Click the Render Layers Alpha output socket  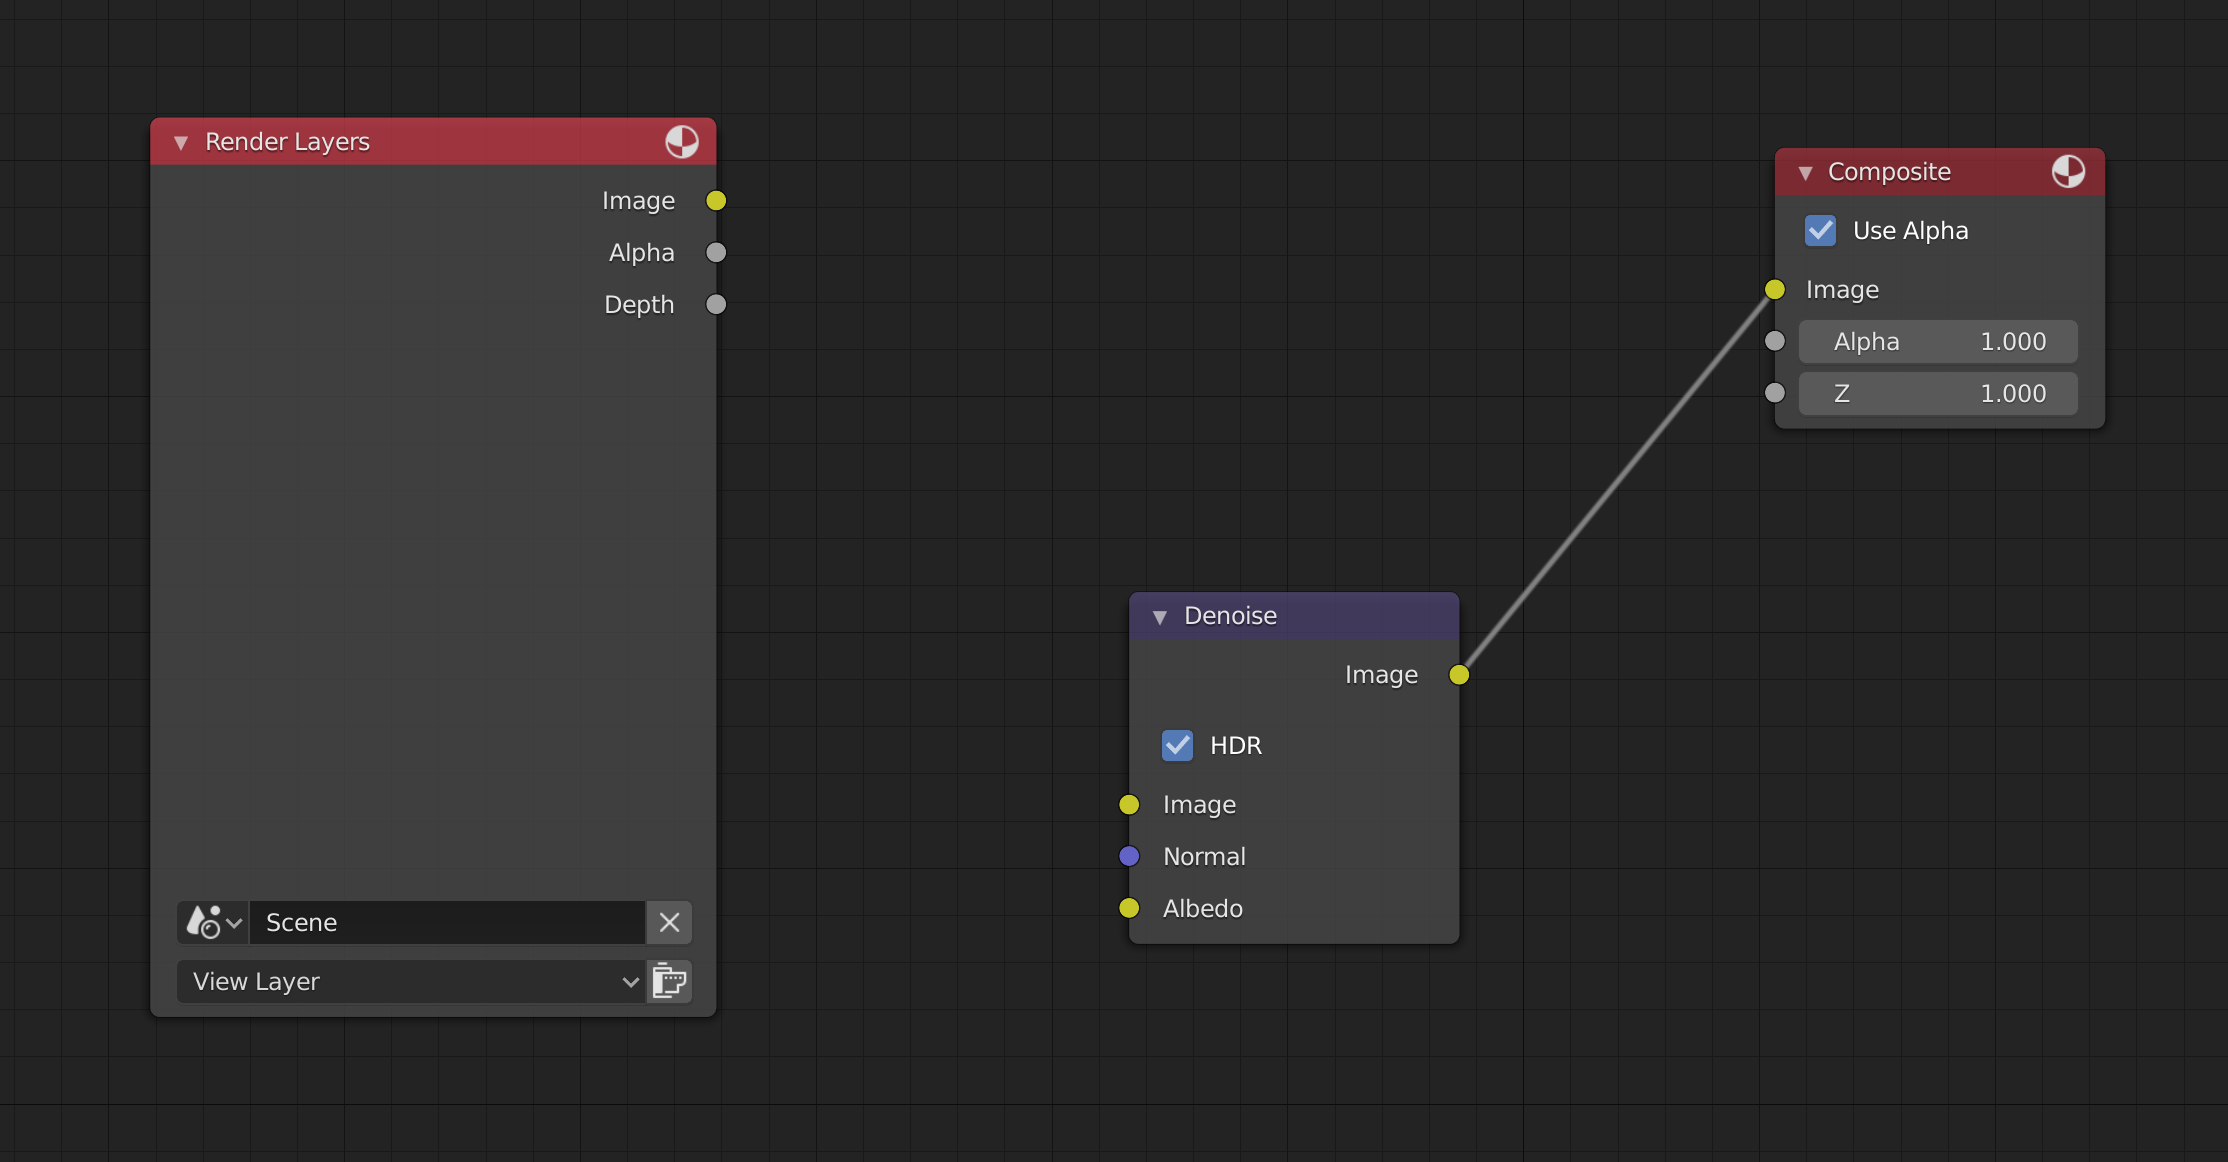click(716, 253)
